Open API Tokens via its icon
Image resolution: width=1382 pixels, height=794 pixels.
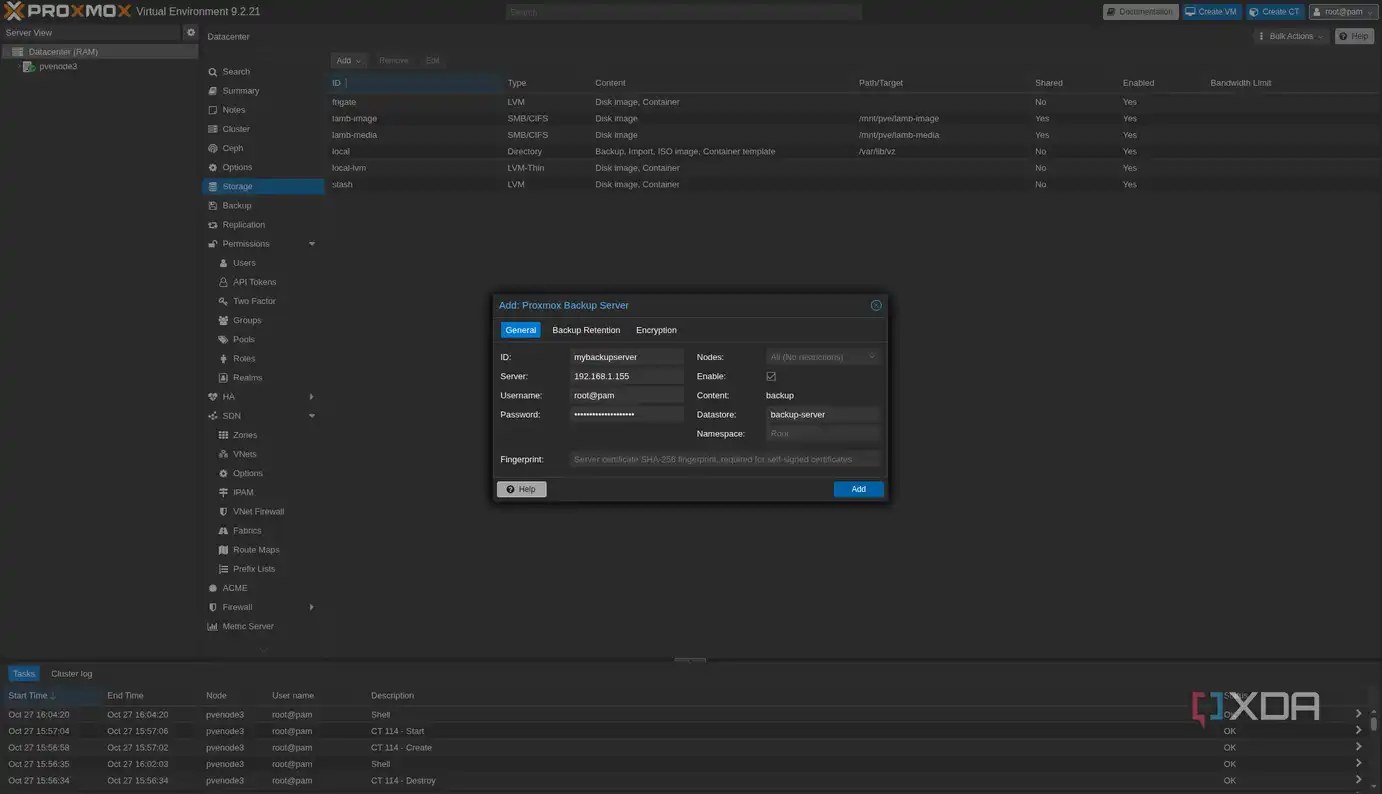click(x=223, y=282)
